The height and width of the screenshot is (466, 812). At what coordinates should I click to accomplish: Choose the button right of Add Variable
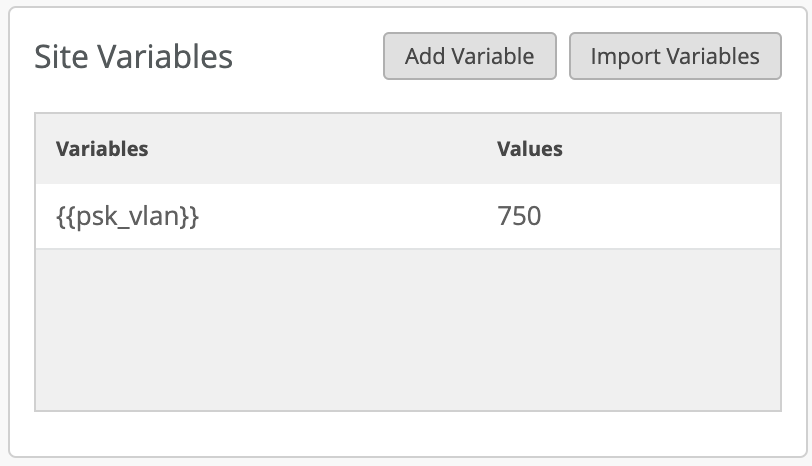(675, 56)
